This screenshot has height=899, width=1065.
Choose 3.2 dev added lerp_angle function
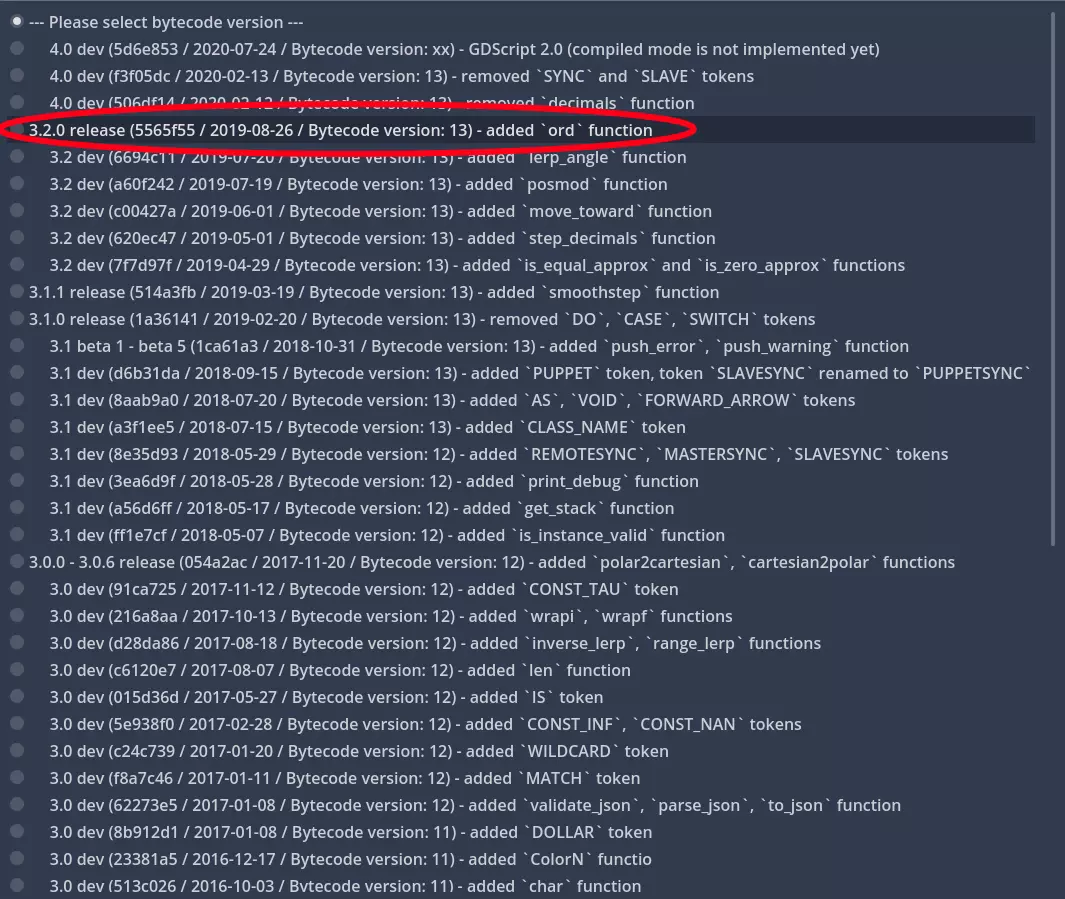coord(522,157)
